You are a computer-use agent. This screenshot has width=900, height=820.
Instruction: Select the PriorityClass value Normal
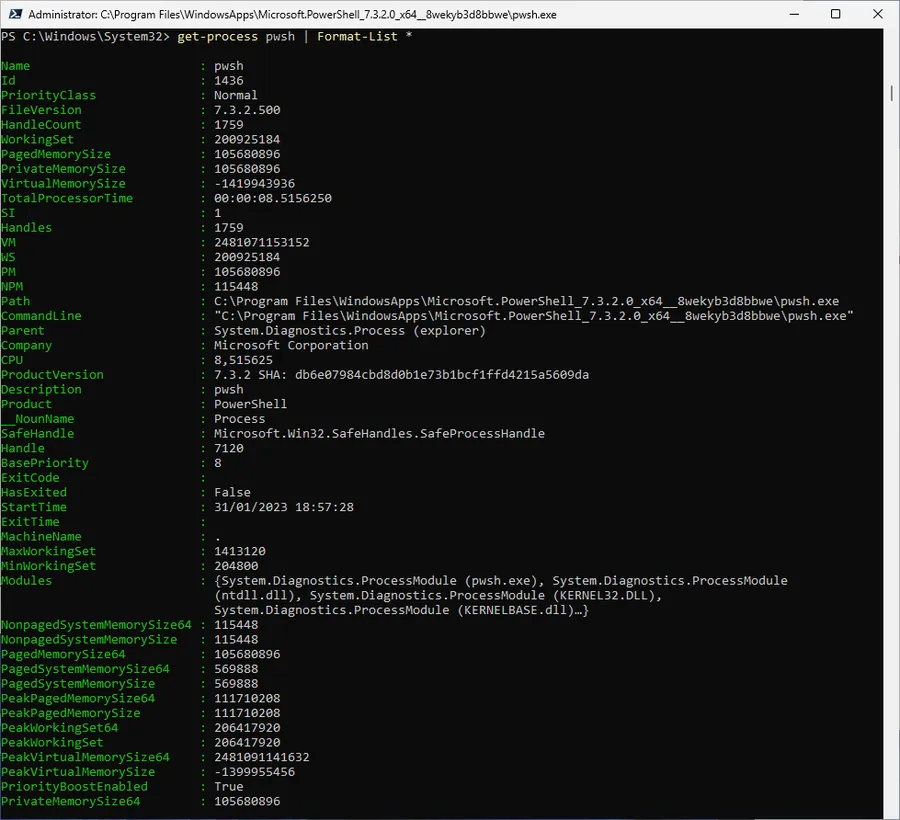tap(236, 95)
